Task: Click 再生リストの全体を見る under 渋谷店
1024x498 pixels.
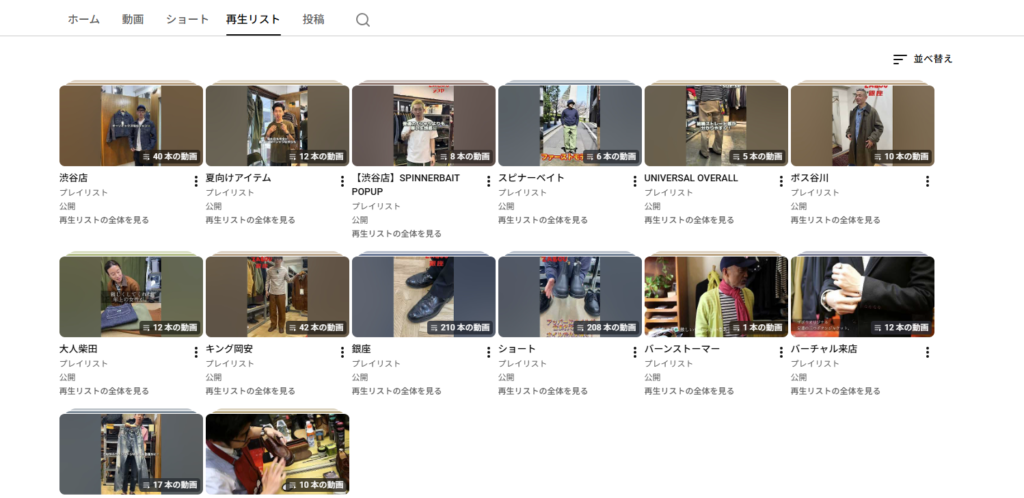Action: click(x=104, y=220)
